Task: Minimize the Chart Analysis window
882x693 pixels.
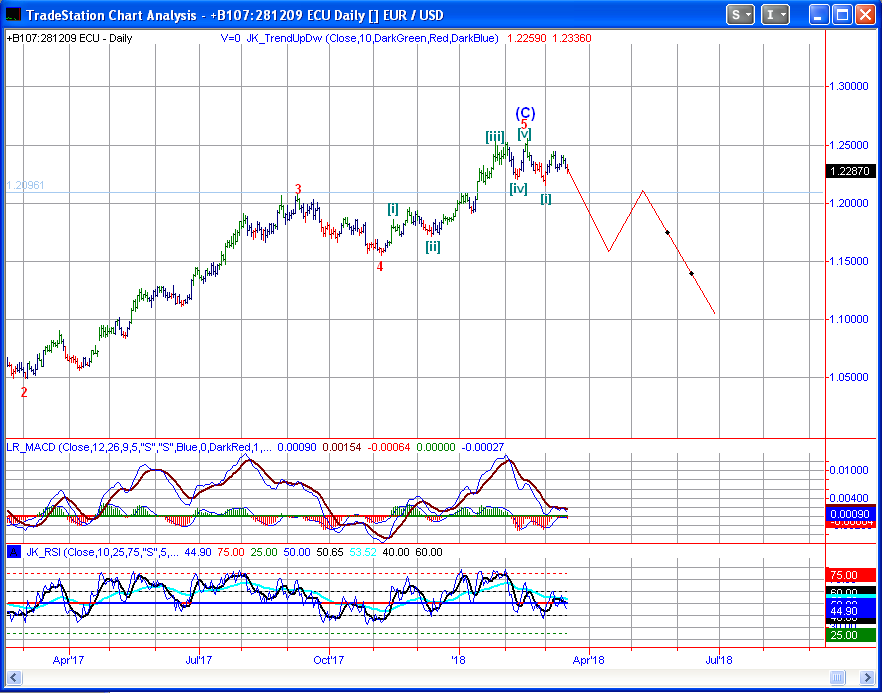Action: 821,15
